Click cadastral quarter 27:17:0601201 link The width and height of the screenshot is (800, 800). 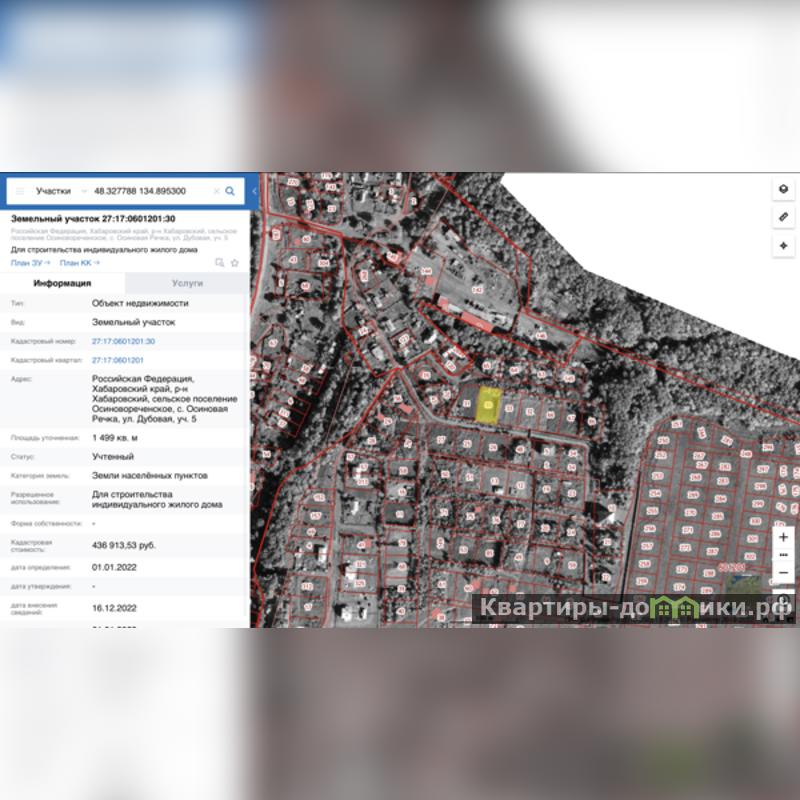pyautogui.click(x=118, y=359)
